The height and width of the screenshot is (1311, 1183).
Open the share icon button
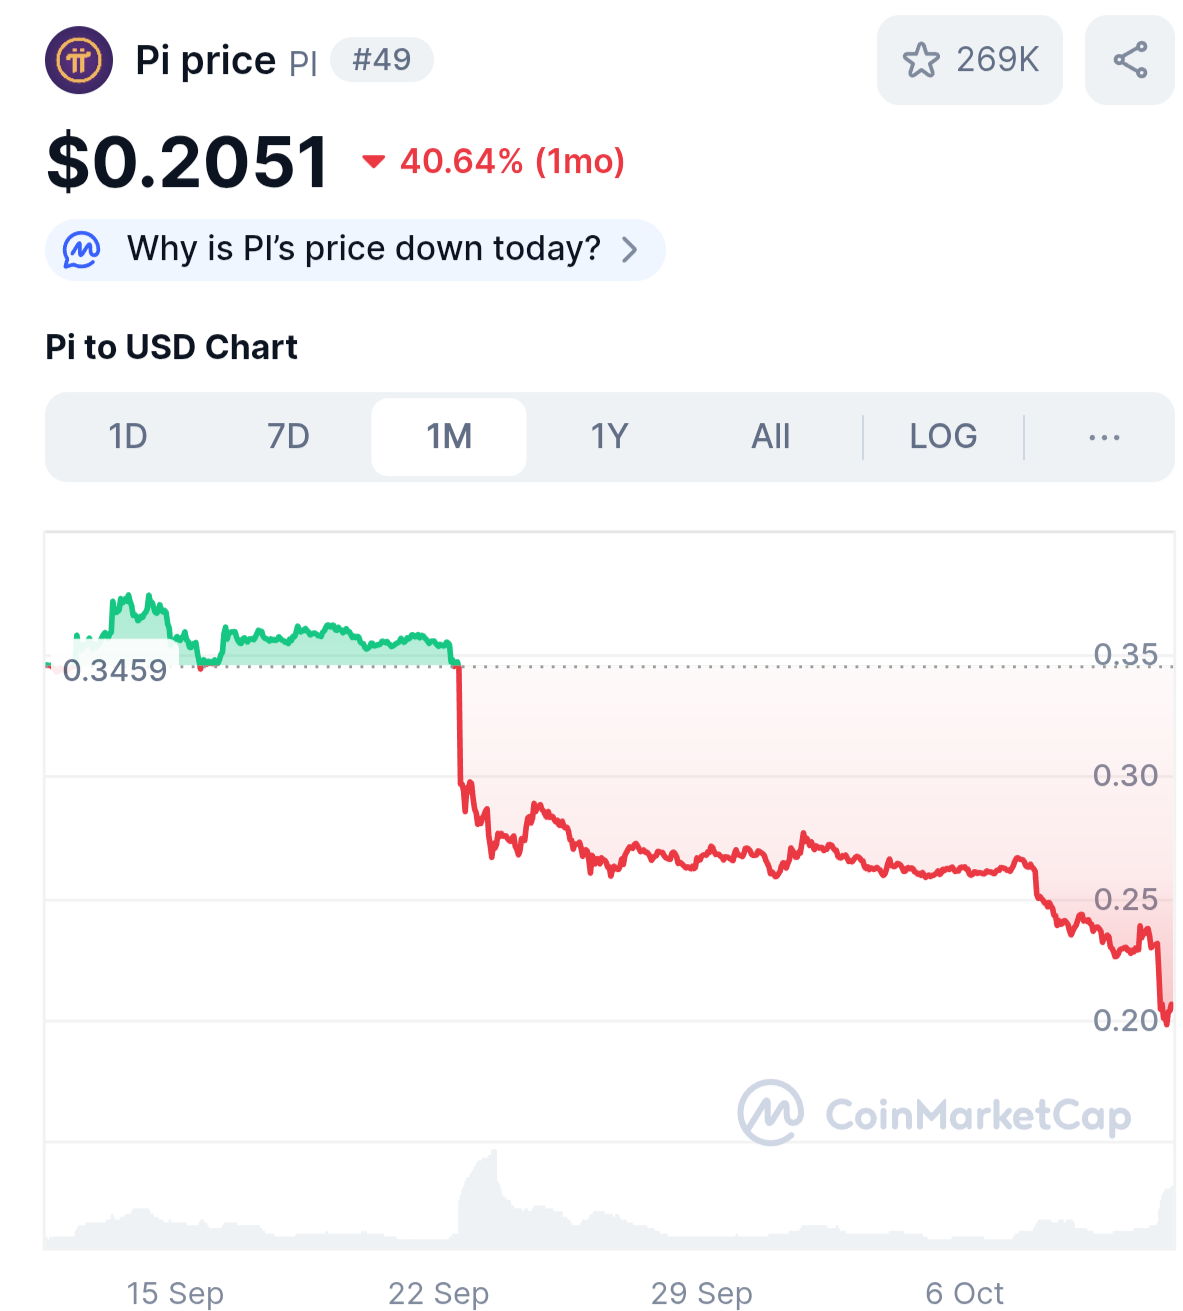(1130, 60)
